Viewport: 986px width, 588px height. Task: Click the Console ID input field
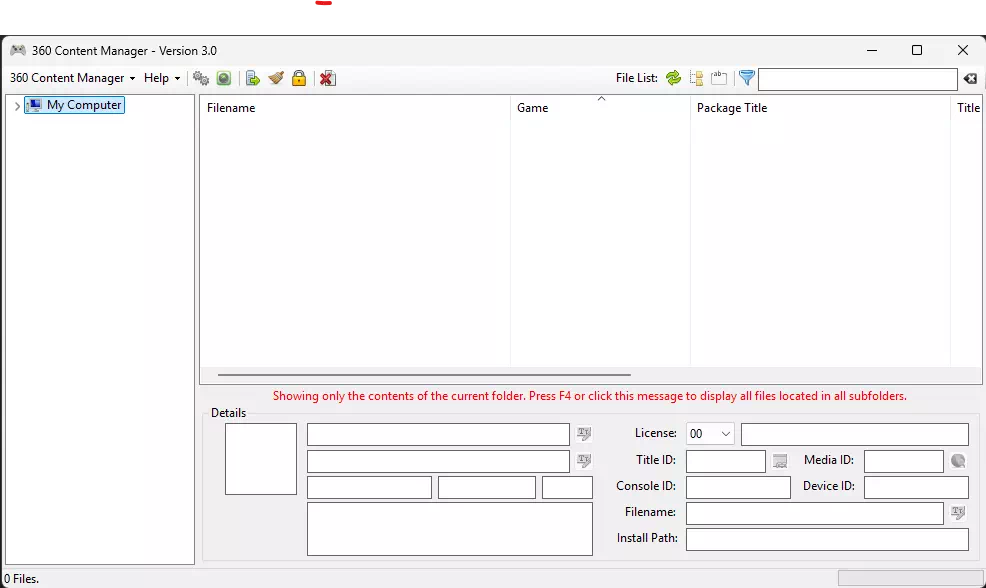click(x=738, y=487)
